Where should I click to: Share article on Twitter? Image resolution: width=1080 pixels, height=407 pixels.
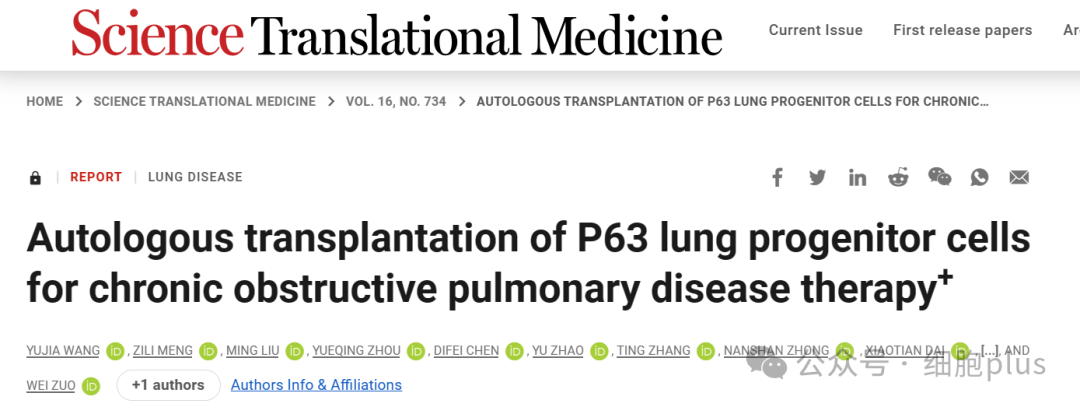(x=818, y=178)
